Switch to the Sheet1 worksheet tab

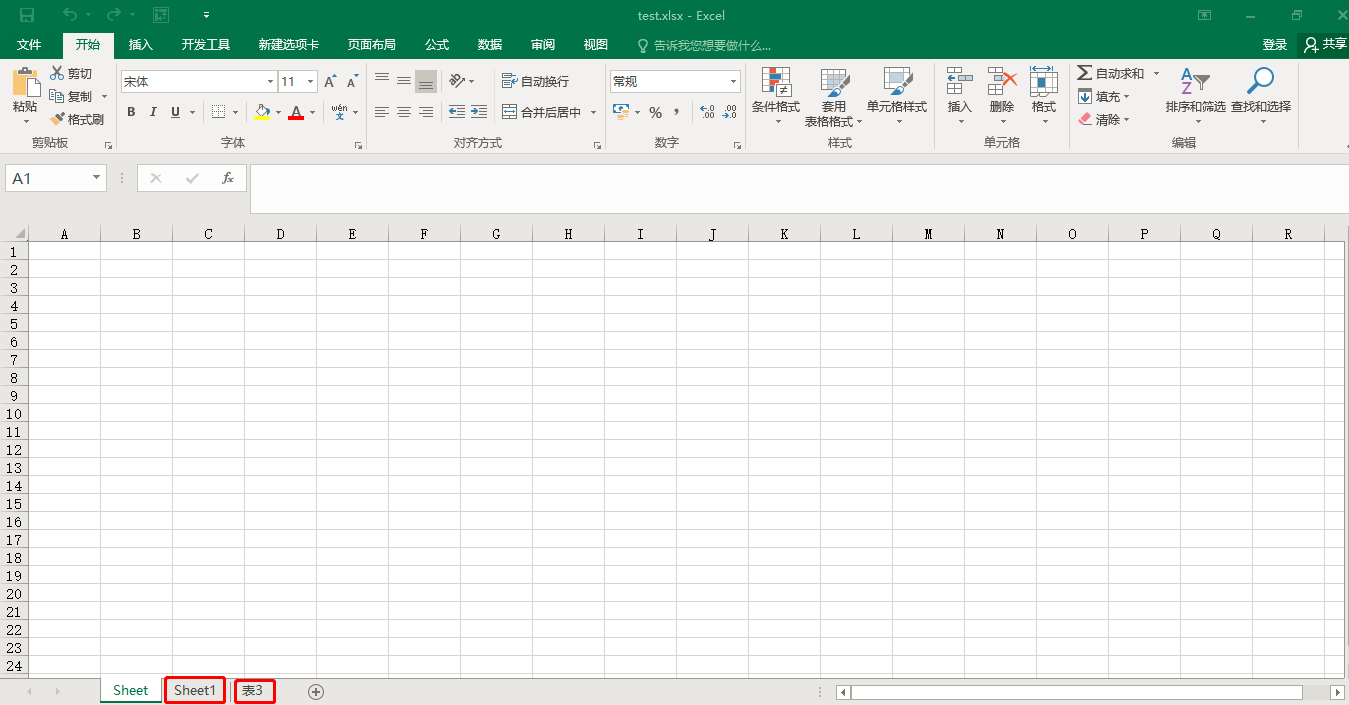[x=194, y=690]
